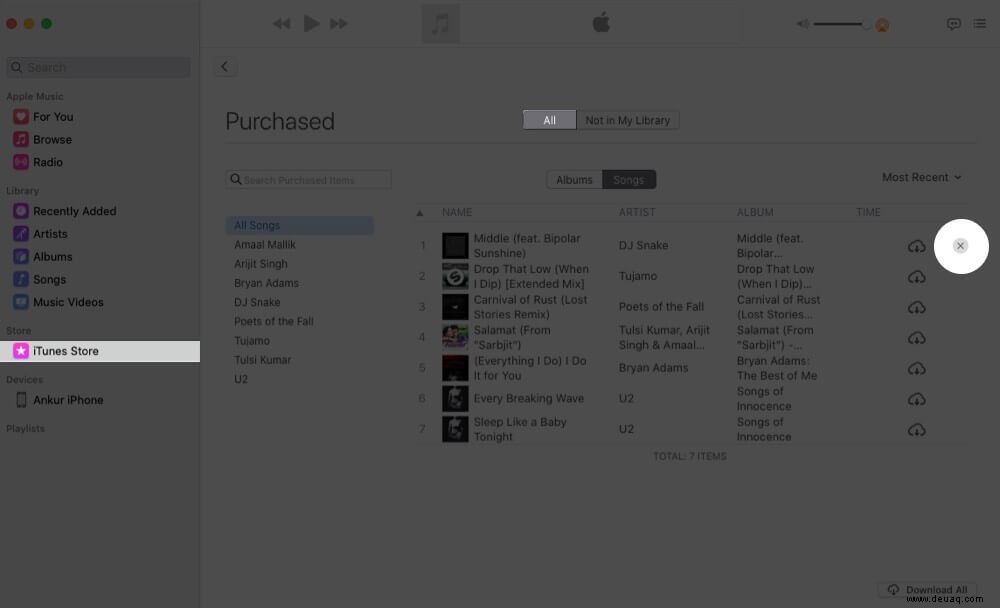This screenshot has height=608, width=1000.
Task: Select Tulsi Kumar in artist list
Action: click(x=262, y=359)
